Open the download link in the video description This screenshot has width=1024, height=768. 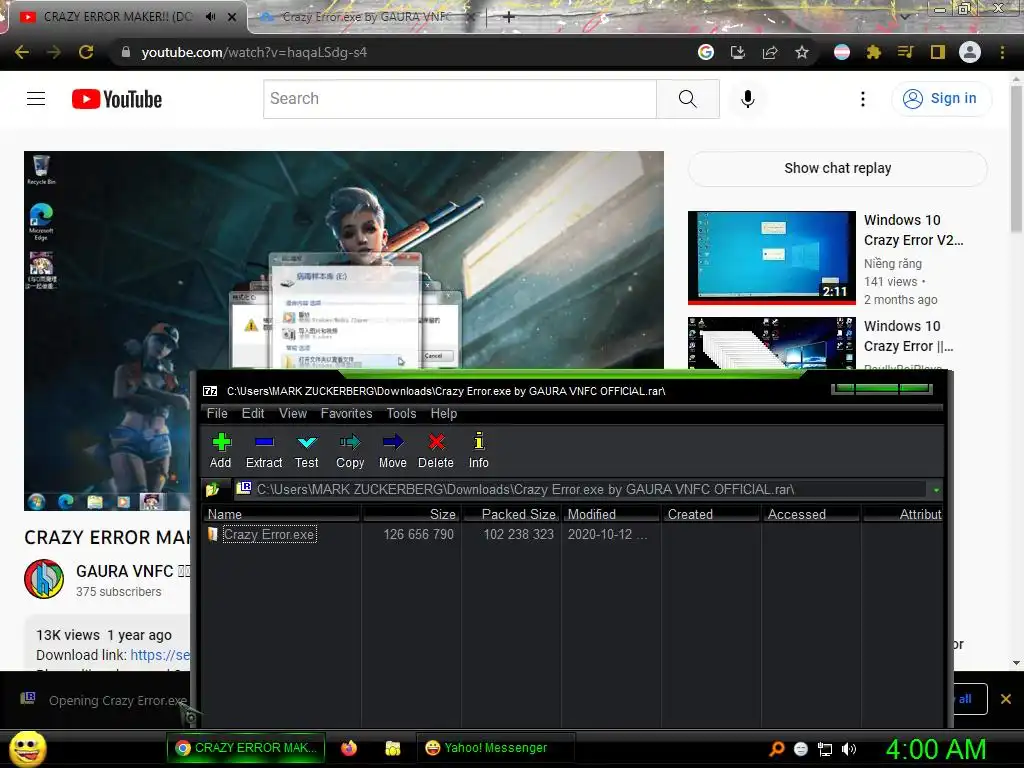[x=160, y=655]
